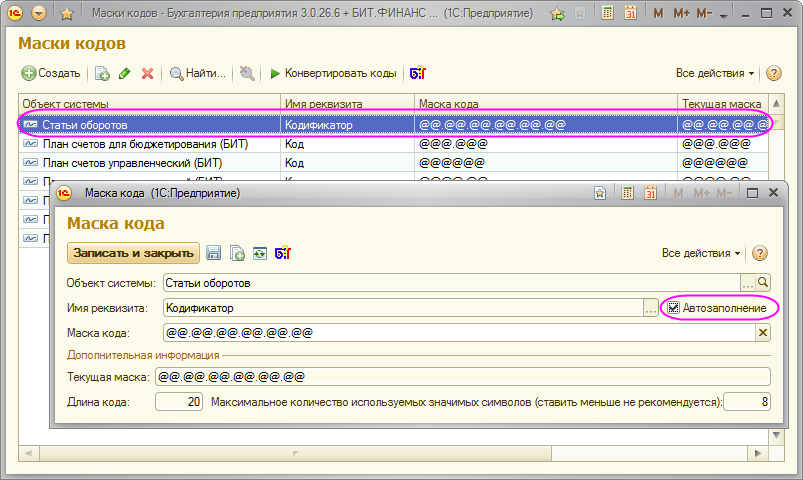Viewport: 803px width, 480px height.
Task: Open calculator icon in main title bar
Action: [x=607, y=13]
